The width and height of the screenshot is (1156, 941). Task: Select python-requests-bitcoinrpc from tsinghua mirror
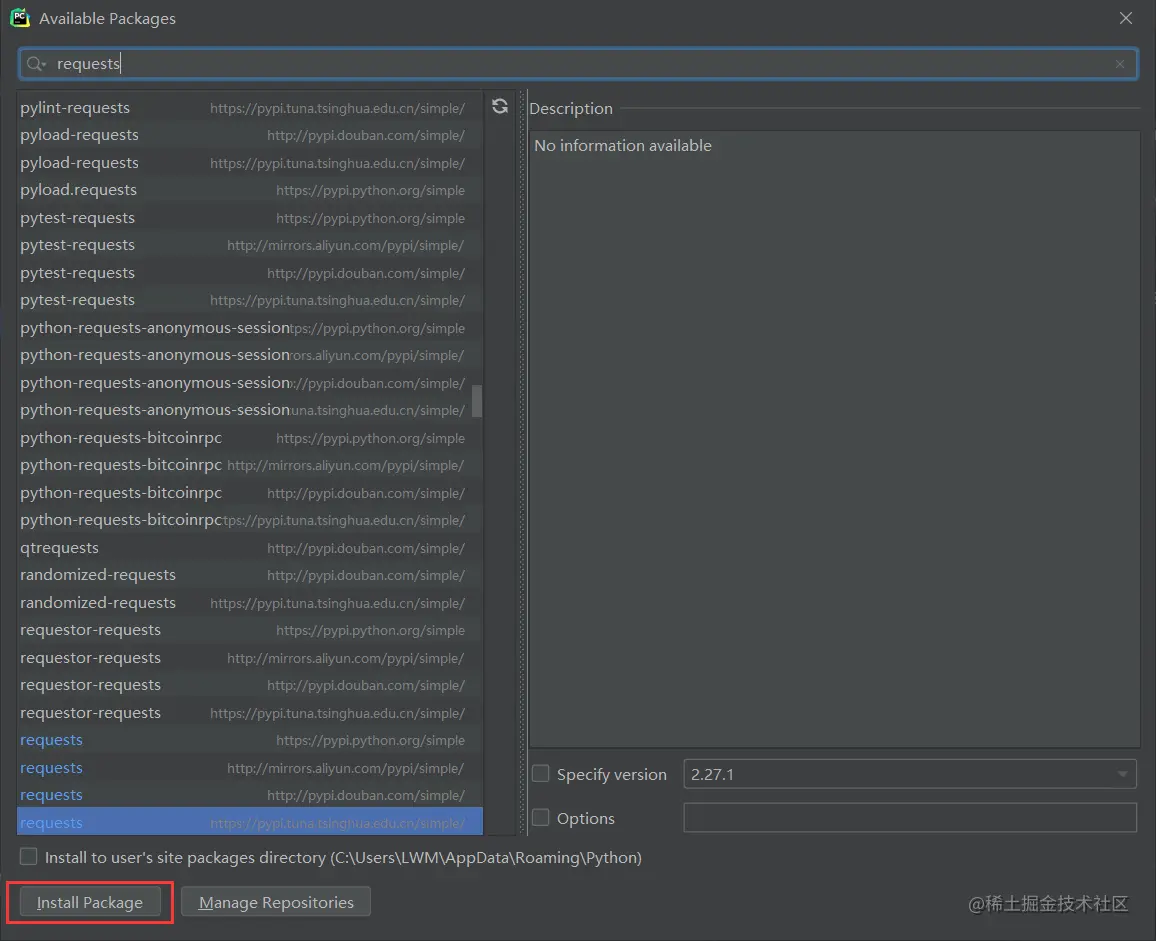pos(250,520)
